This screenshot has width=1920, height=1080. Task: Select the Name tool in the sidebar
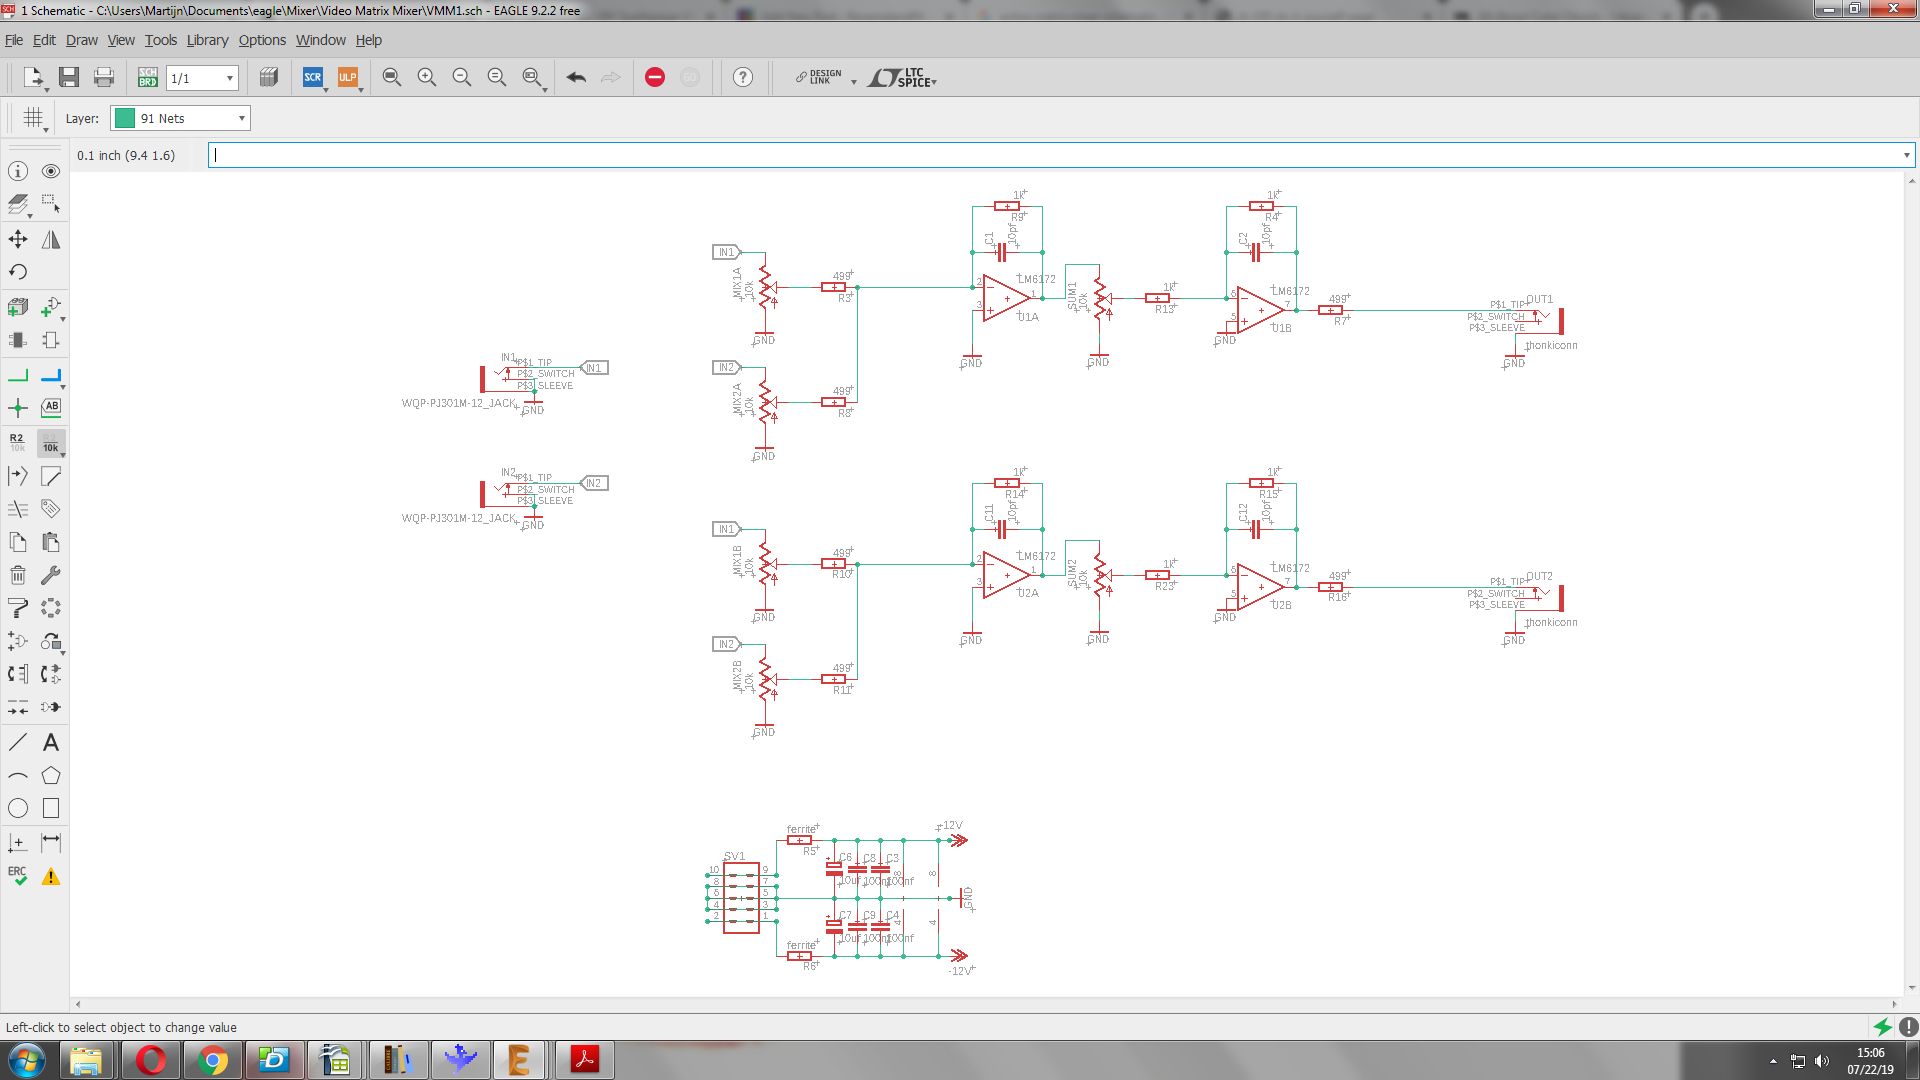click(x=18, y=442)
